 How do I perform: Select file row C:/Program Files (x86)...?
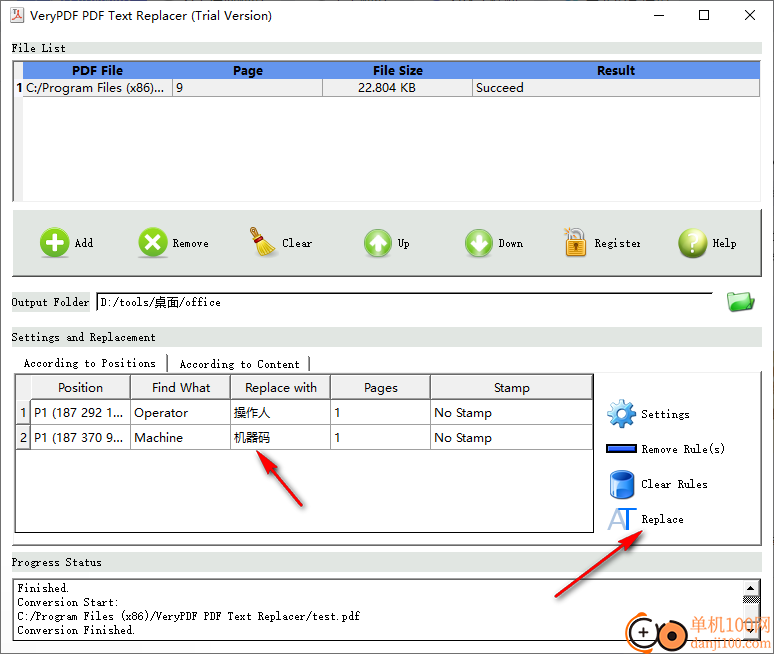[x=98, y=88]
